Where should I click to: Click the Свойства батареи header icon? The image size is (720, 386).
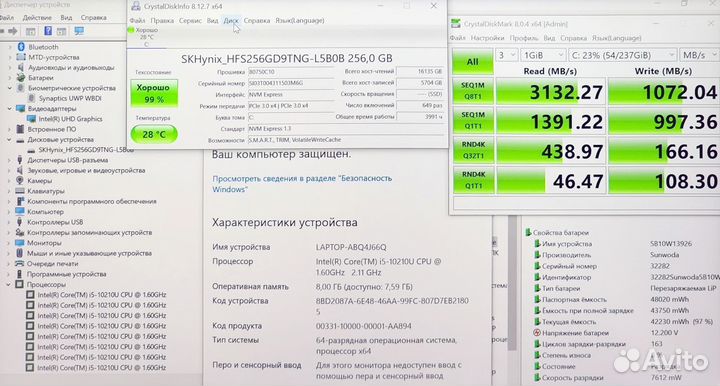click(x=528, y=233)
